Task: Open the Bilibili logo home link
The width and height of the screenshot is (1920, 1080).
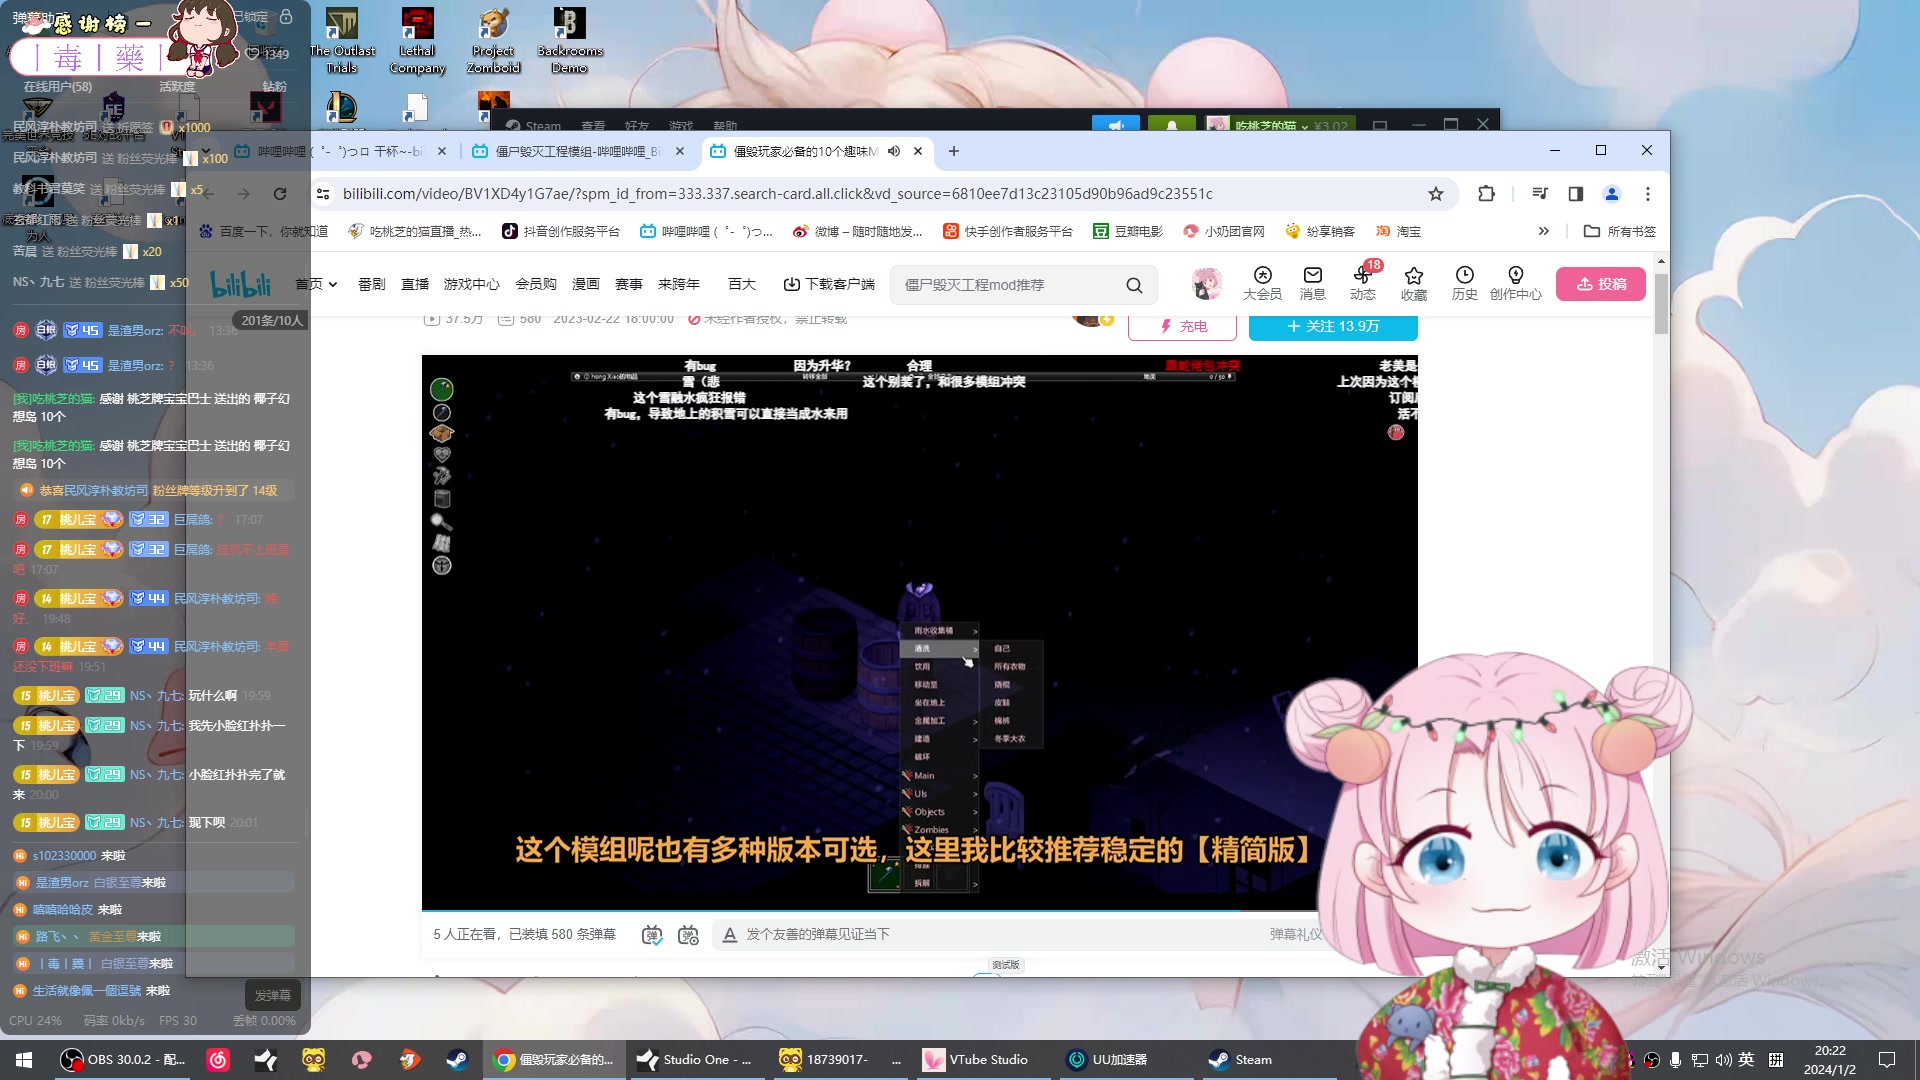Action: click(x=241, y=285)
